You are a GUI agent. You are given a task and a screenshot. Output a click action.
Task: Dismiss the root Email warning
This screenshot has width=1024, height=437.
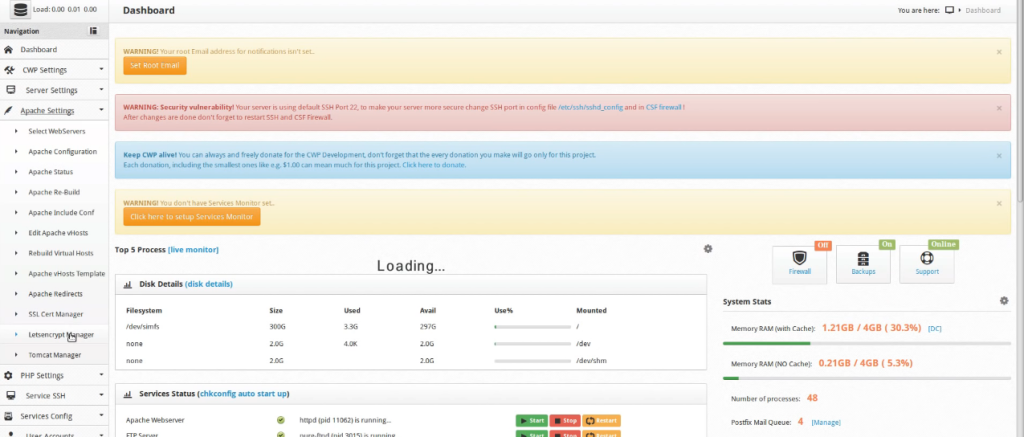(999, 52)
